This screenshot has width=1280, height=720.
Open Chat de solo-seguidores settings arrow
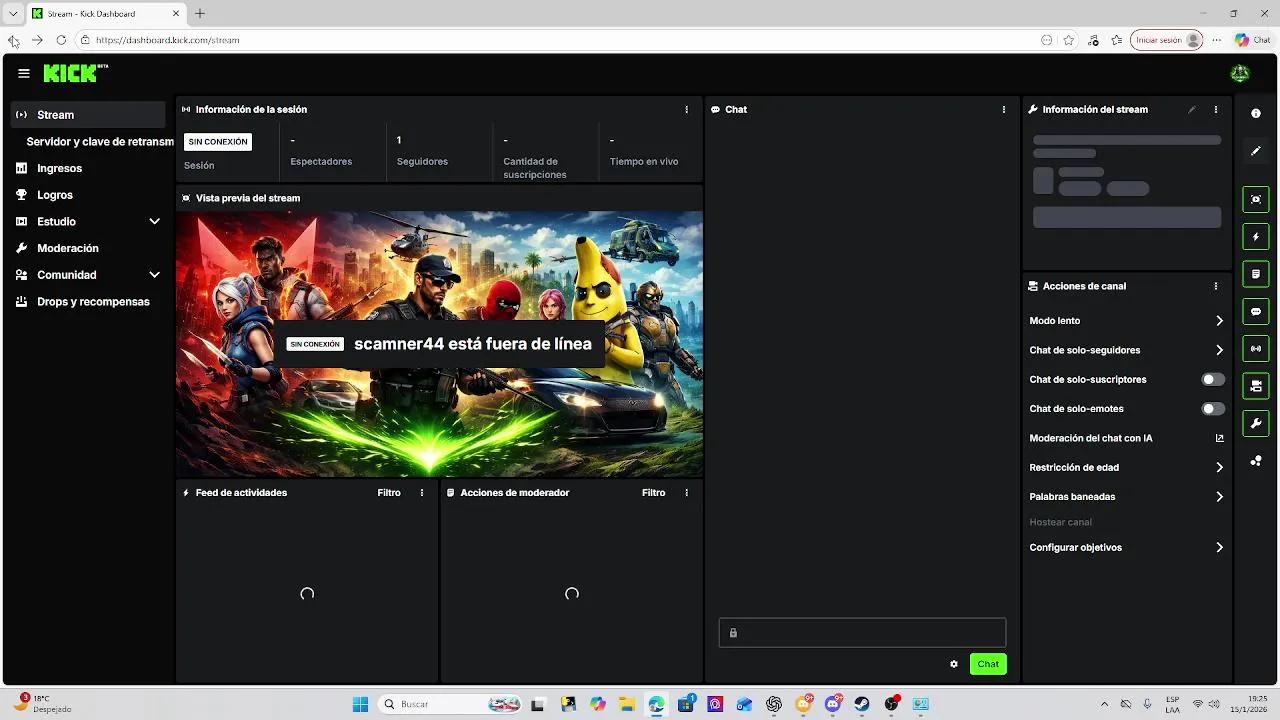click(x=1219, y=350)
